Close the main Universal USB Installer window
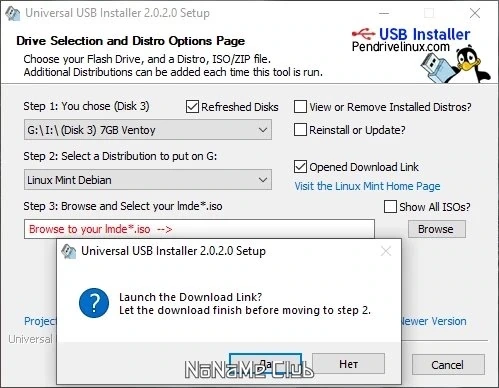 (x=475, y=13)
